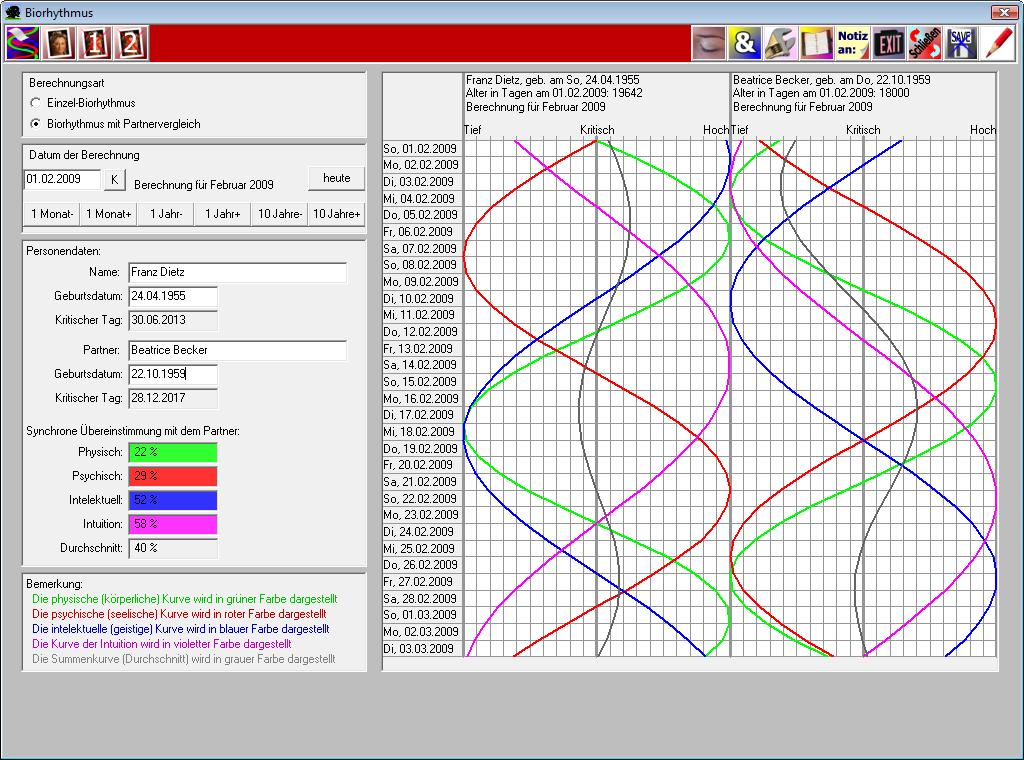Open the notebook diary icon
This screenshot has width=1024, height=760.
tap(817, 43)
